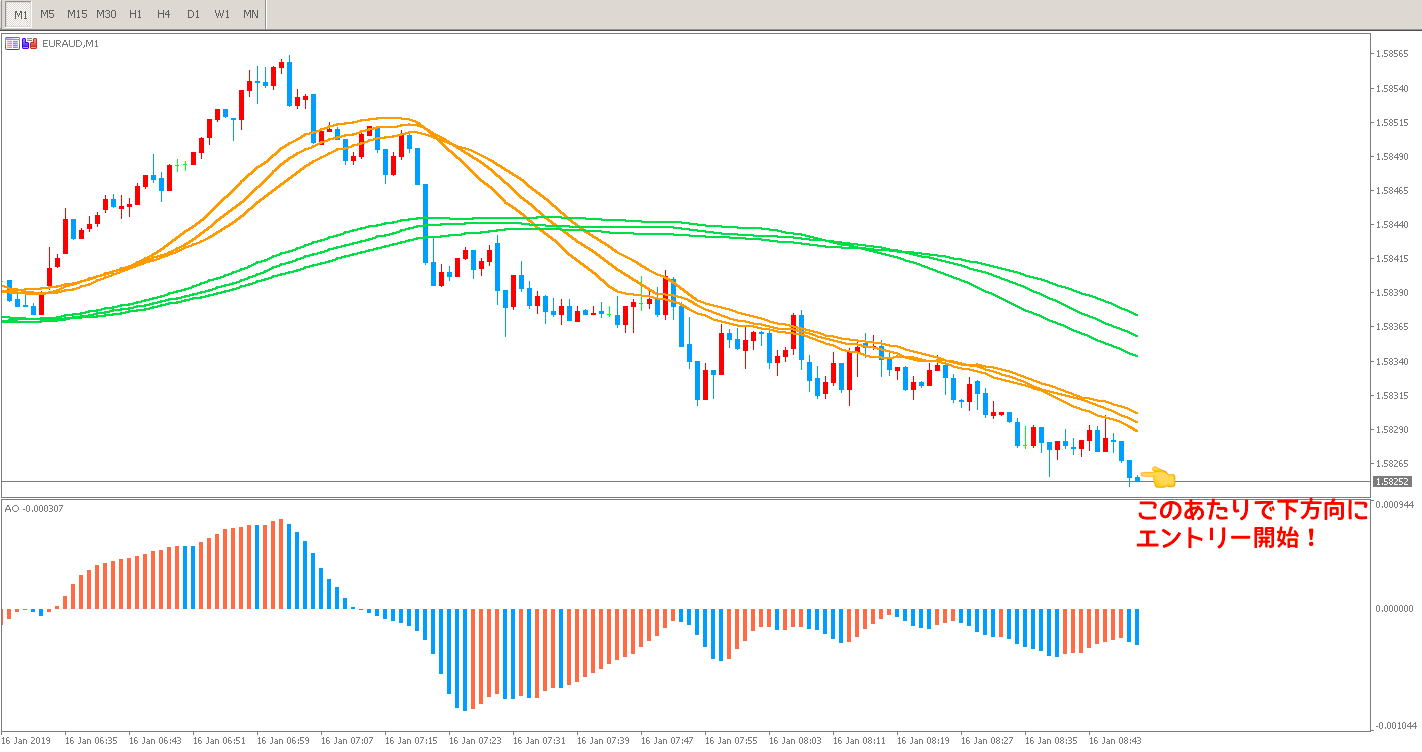Switch chart to M15 timeframe
The height and width of the screenshot is (752, 1422).
tap(76, 14)
